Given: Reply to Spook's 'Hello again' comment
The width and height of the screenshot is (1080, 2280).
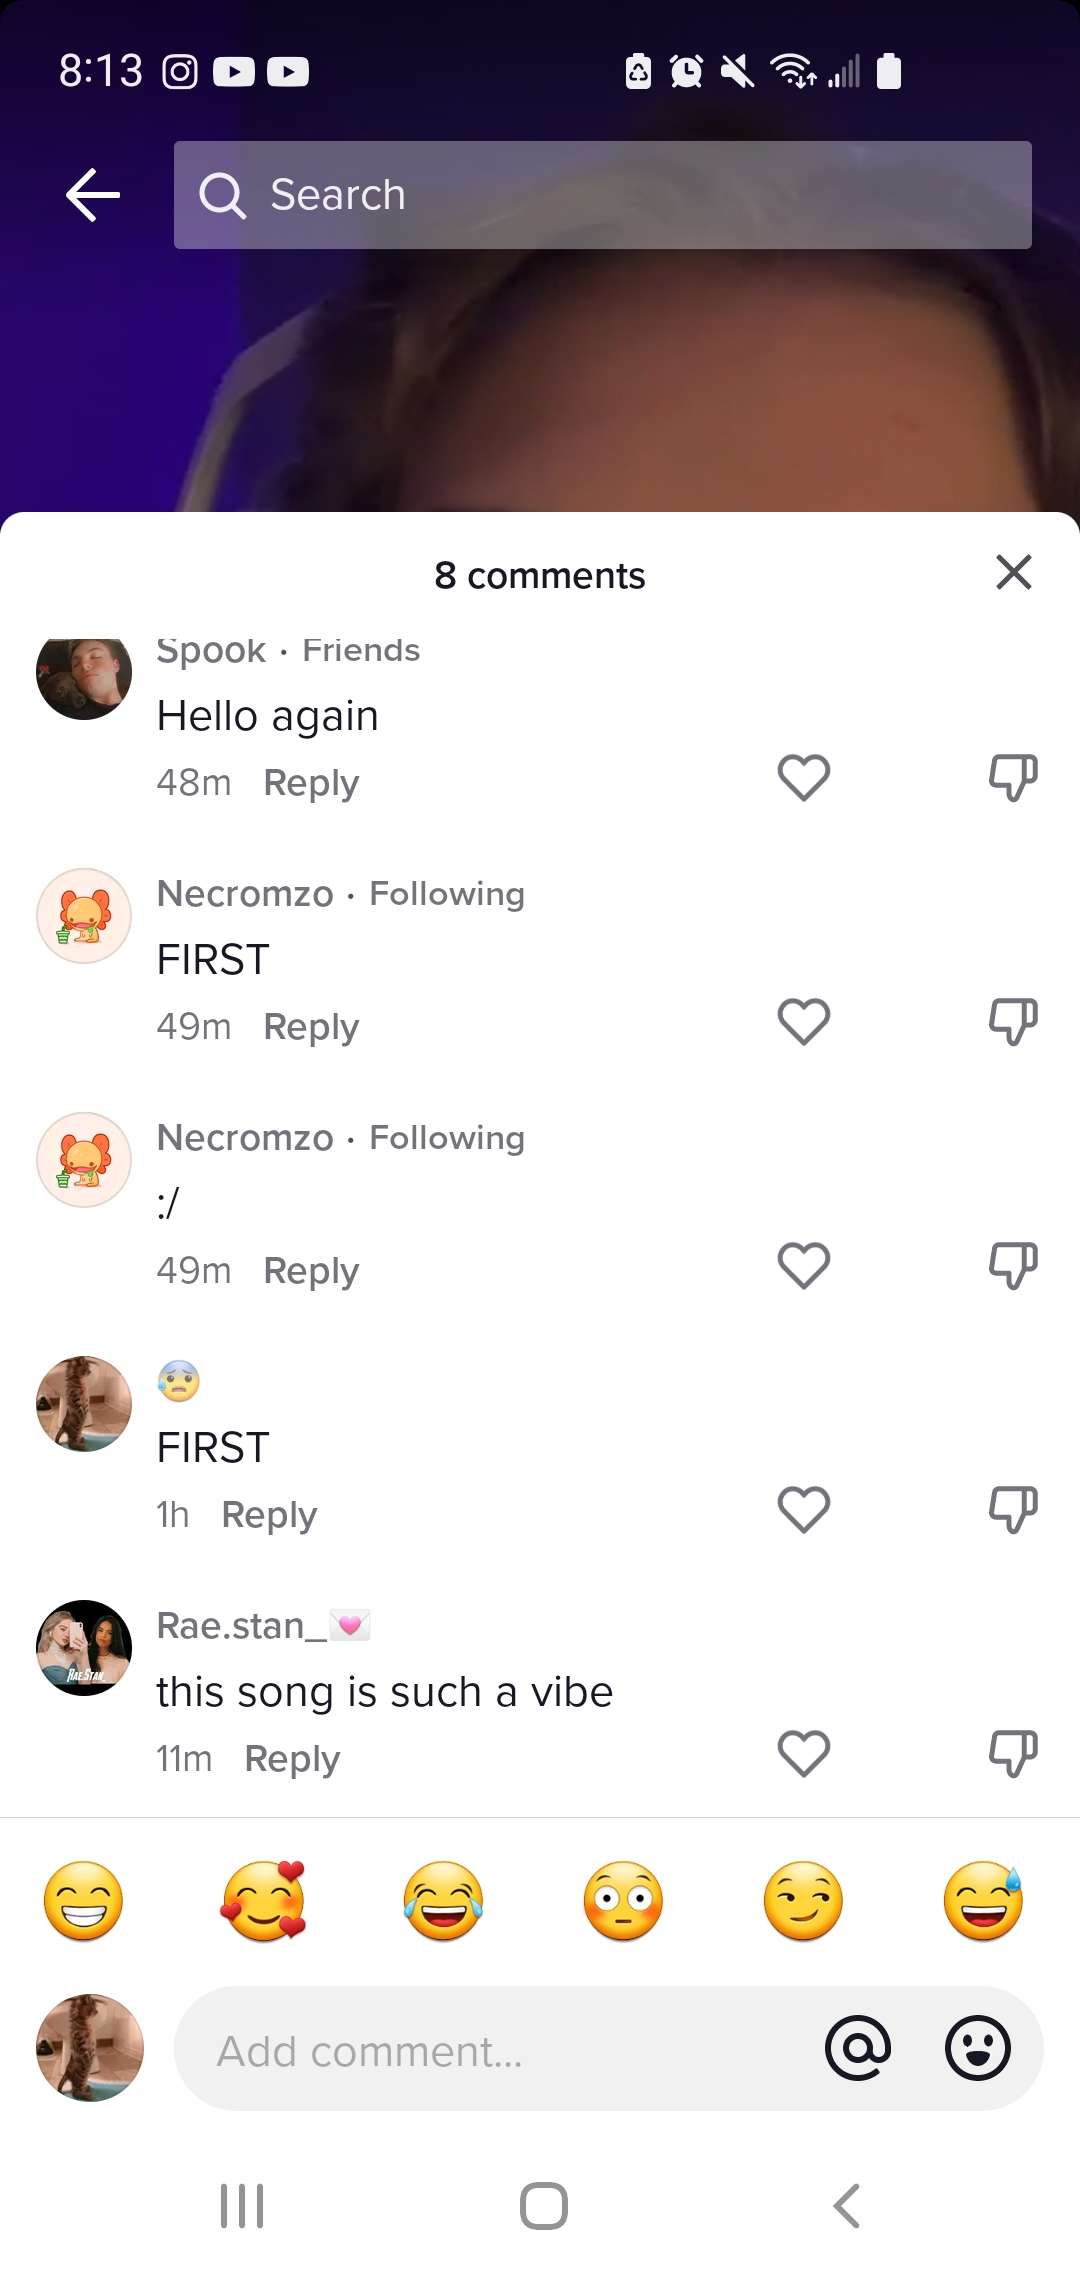Looking at the screenshot, I should click(x=311, y=782).
